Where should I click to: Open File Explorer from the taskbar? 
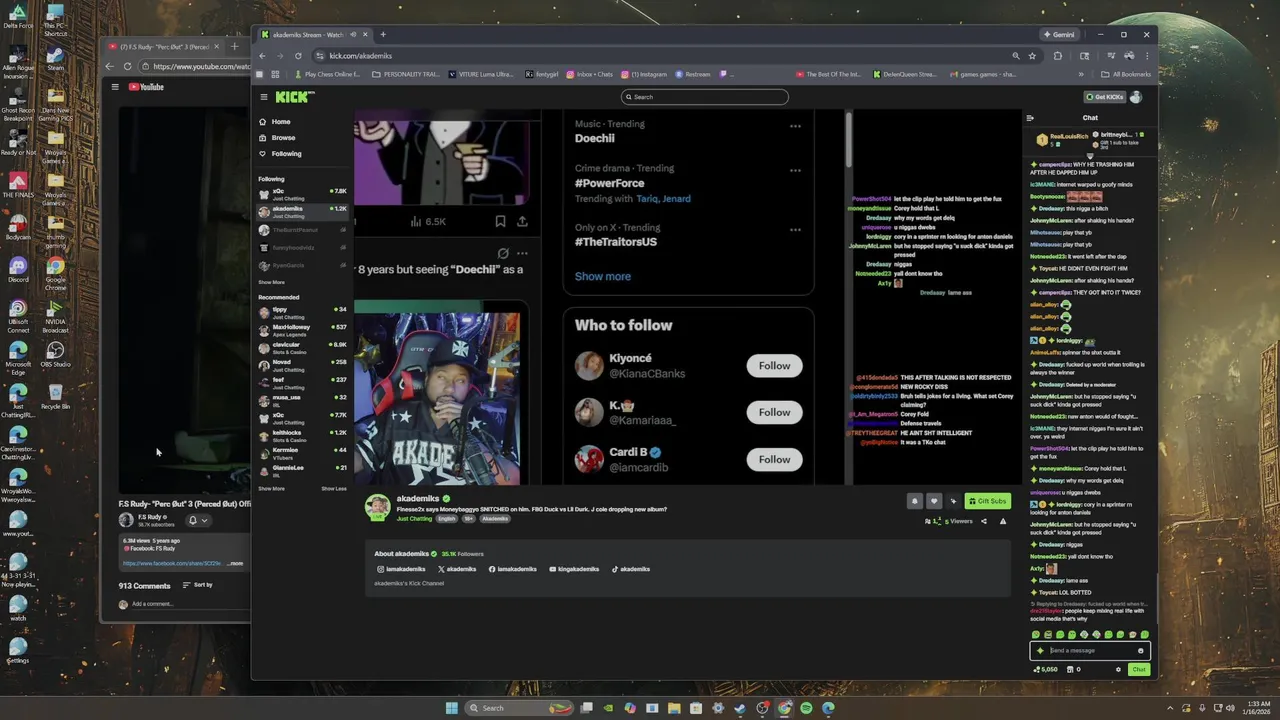tap(674, 708)
